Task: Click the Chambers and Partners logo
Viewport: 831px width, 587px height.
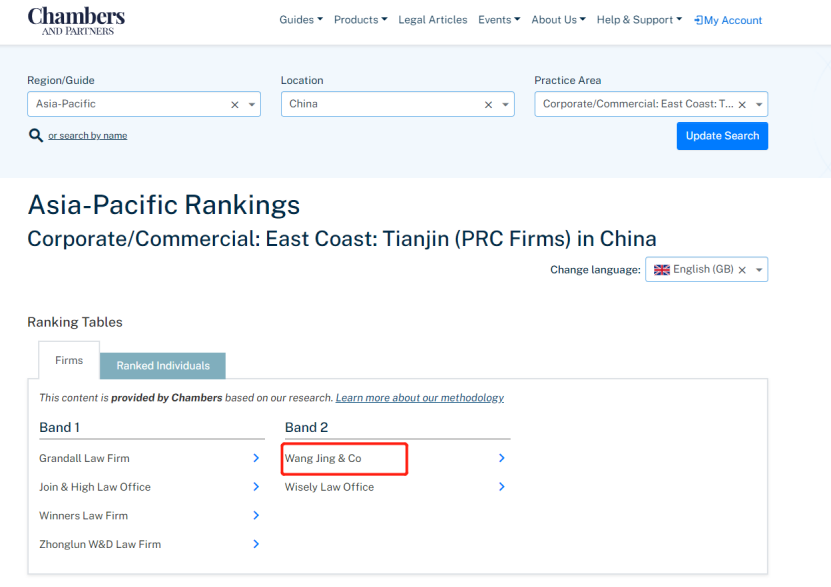Action: (76, 20)
